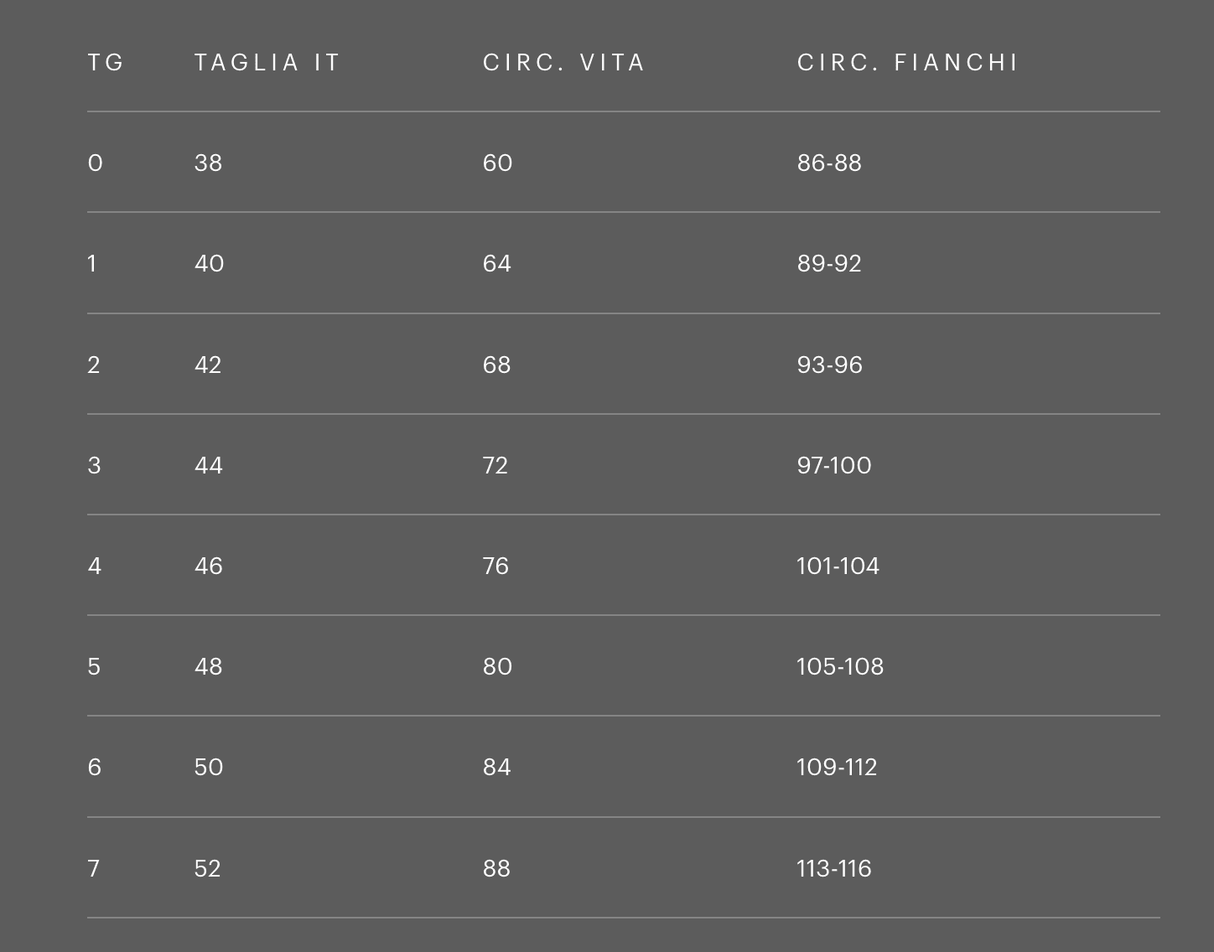Select the Italian size 38 cell

click(x=208, y=163)
